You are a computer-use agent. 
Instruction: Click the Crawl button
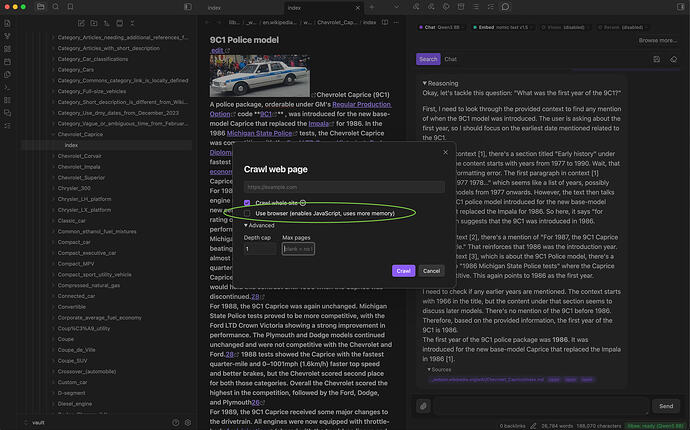[403, 271]
